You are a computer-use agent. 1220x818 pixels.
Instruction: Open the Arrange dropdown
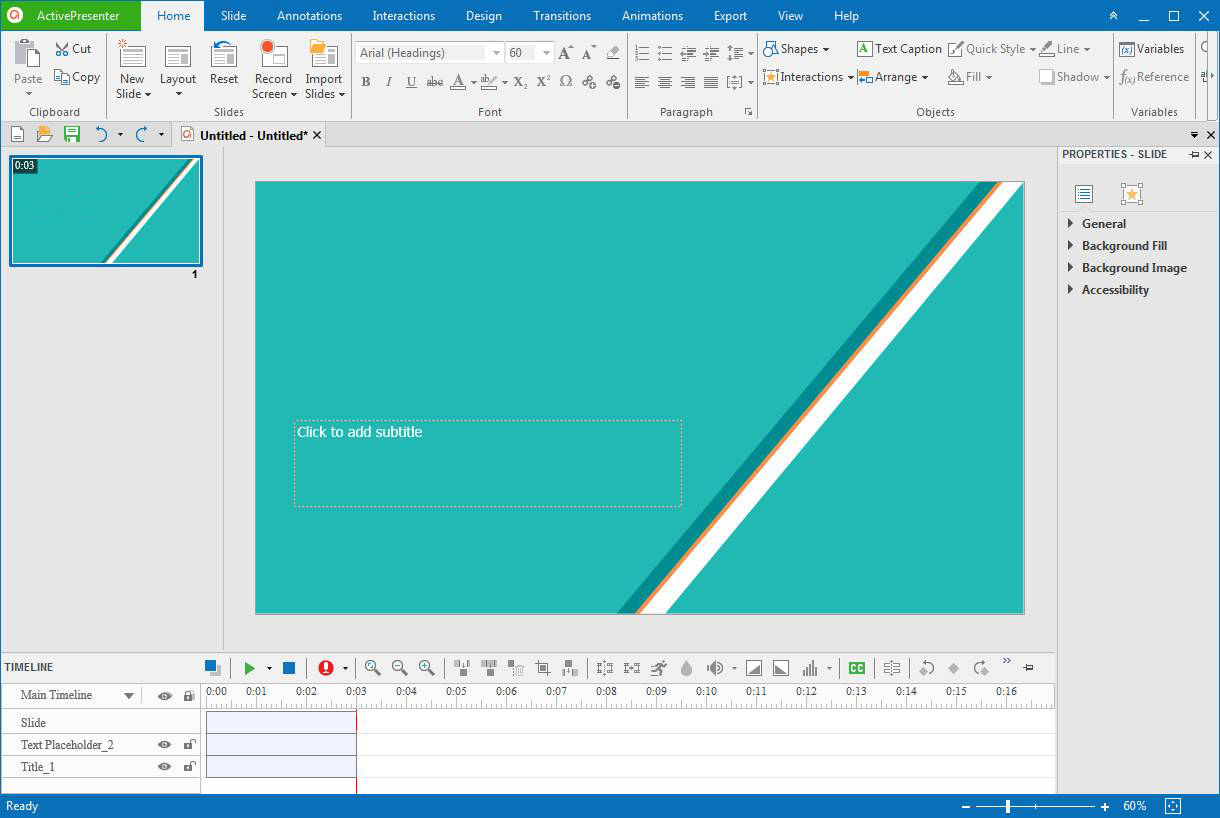893,77
